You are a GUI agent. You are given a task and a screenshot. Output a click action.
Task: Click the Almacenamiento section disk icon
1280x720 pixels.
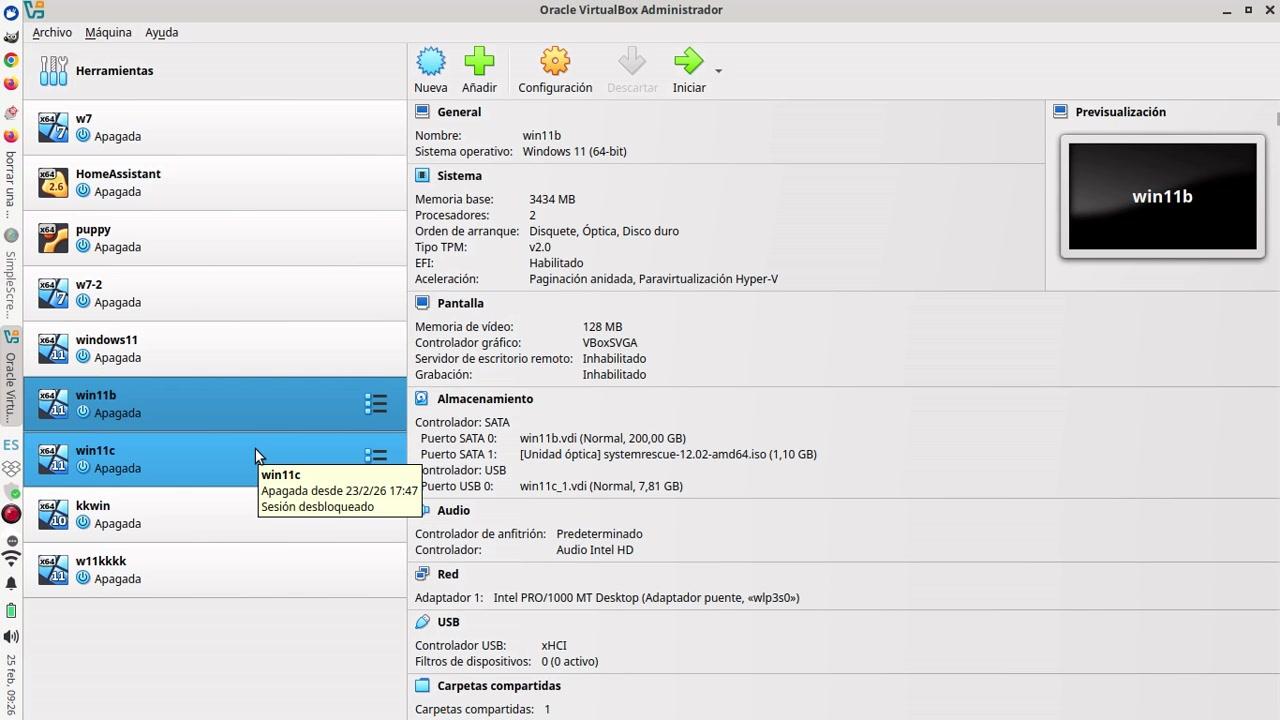coord(422,399)
